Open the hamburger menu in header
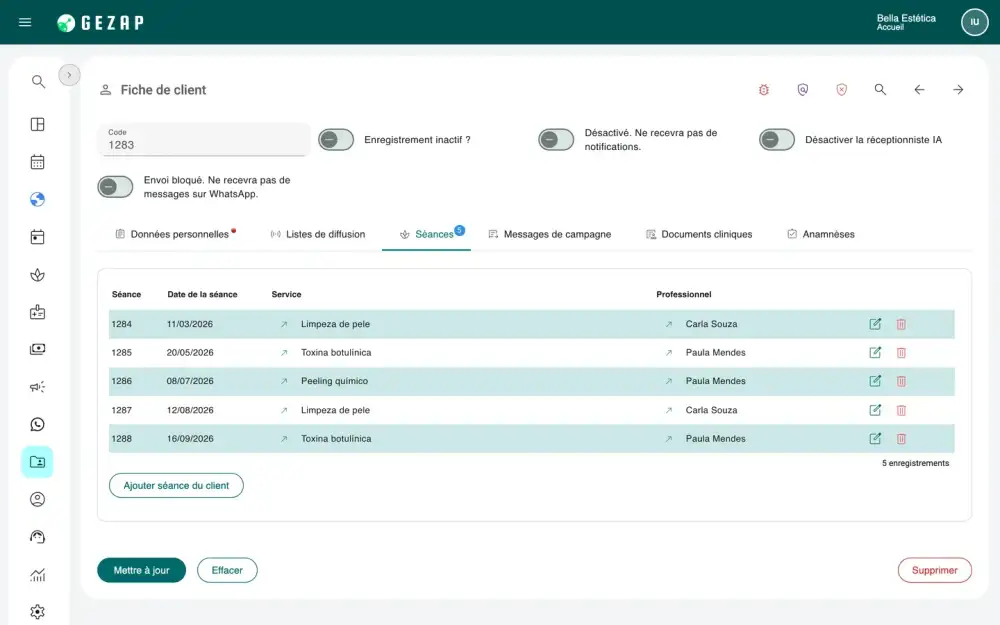1000x625 pixels. coord(25,22)
